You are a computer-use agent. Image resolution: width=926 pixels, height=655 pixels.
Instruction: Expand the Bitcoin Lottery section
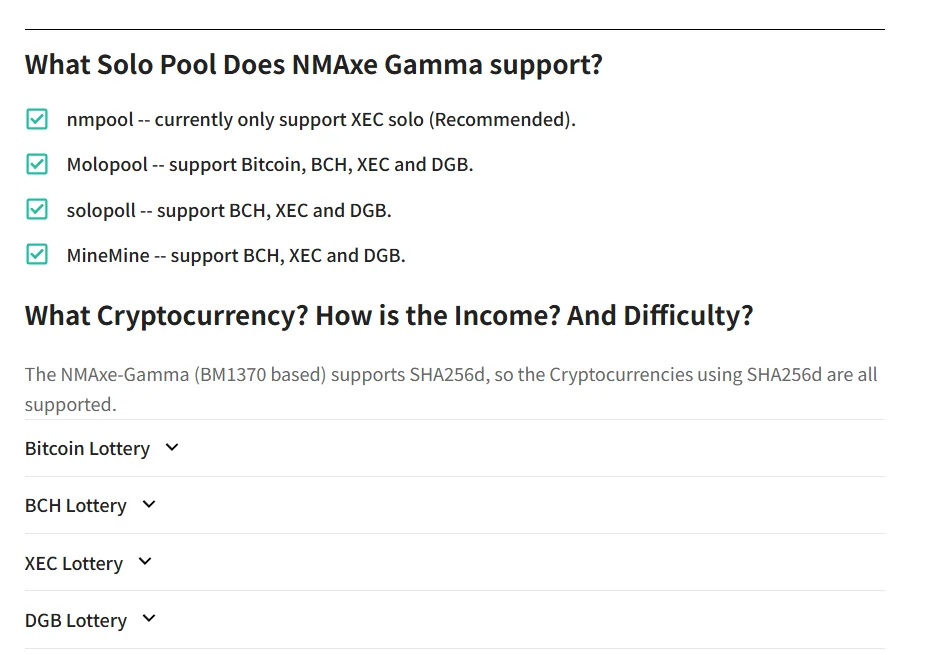point(87,449)
